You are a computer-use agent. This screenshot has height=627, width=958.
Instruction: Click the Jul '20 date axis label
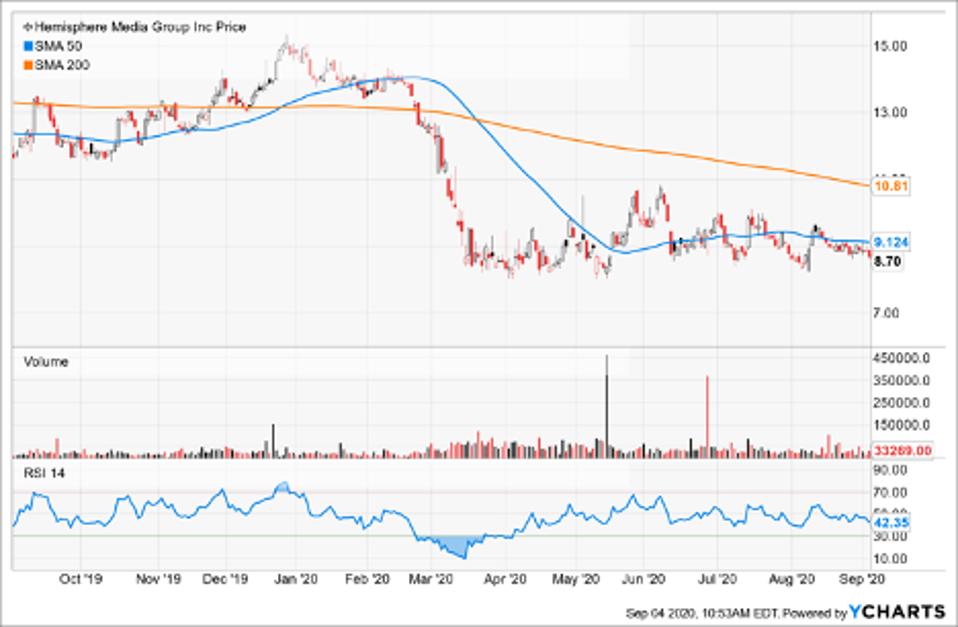(x=716, y=579)
